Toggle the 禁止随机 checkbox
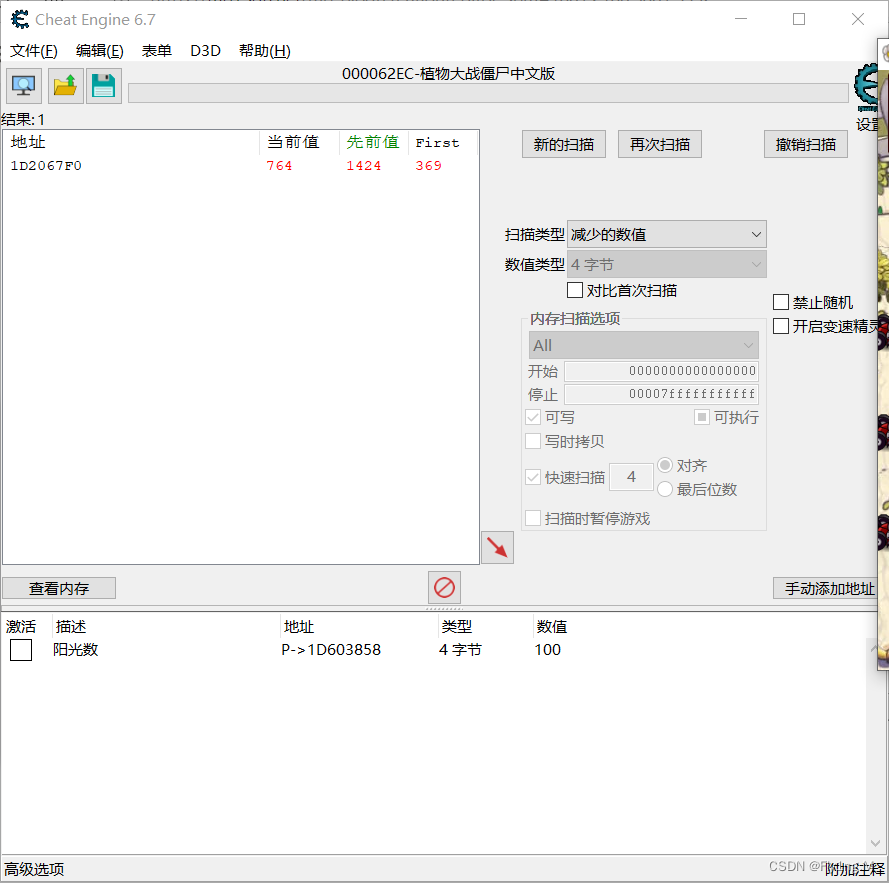The image size is (889, 883). (x=781, y=302)
